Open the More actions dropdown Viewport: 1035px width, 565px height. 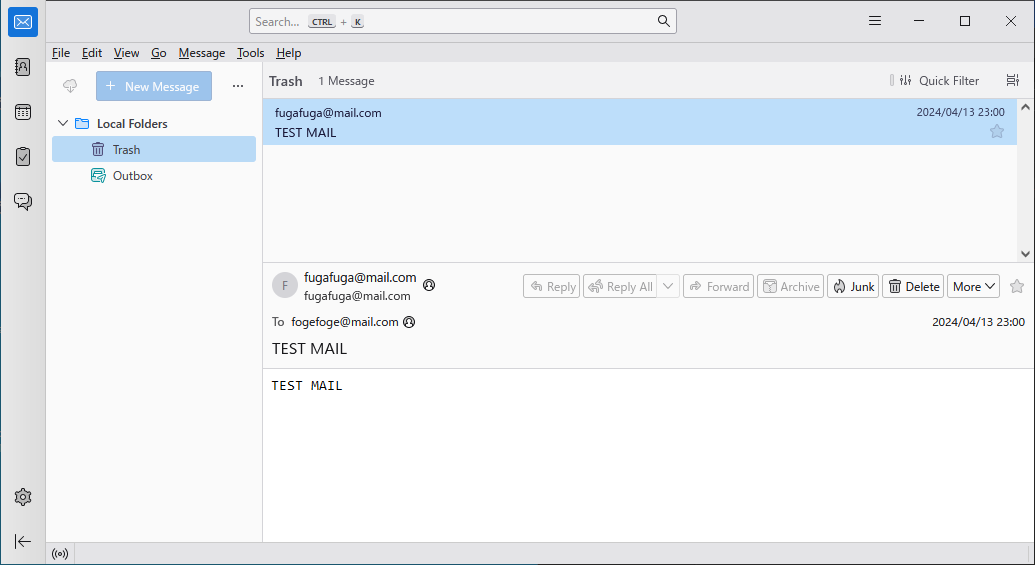click(x=973, y=286)
